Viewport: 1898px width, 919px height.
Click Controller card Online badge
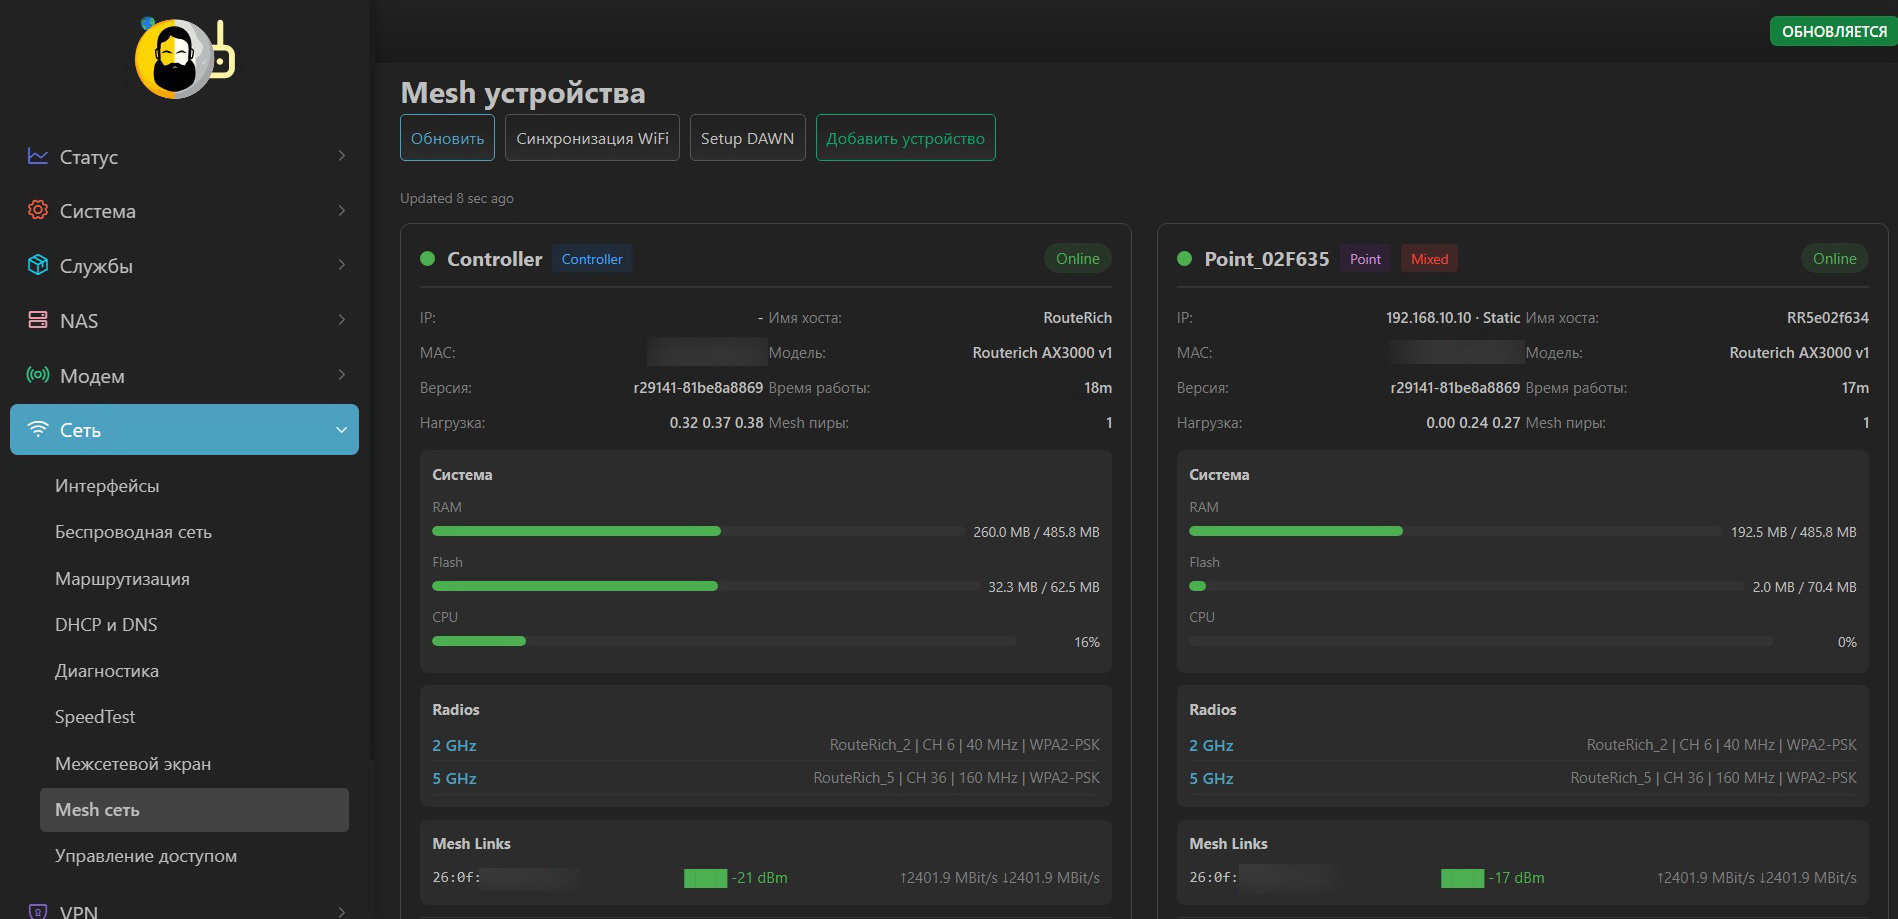1078,259
